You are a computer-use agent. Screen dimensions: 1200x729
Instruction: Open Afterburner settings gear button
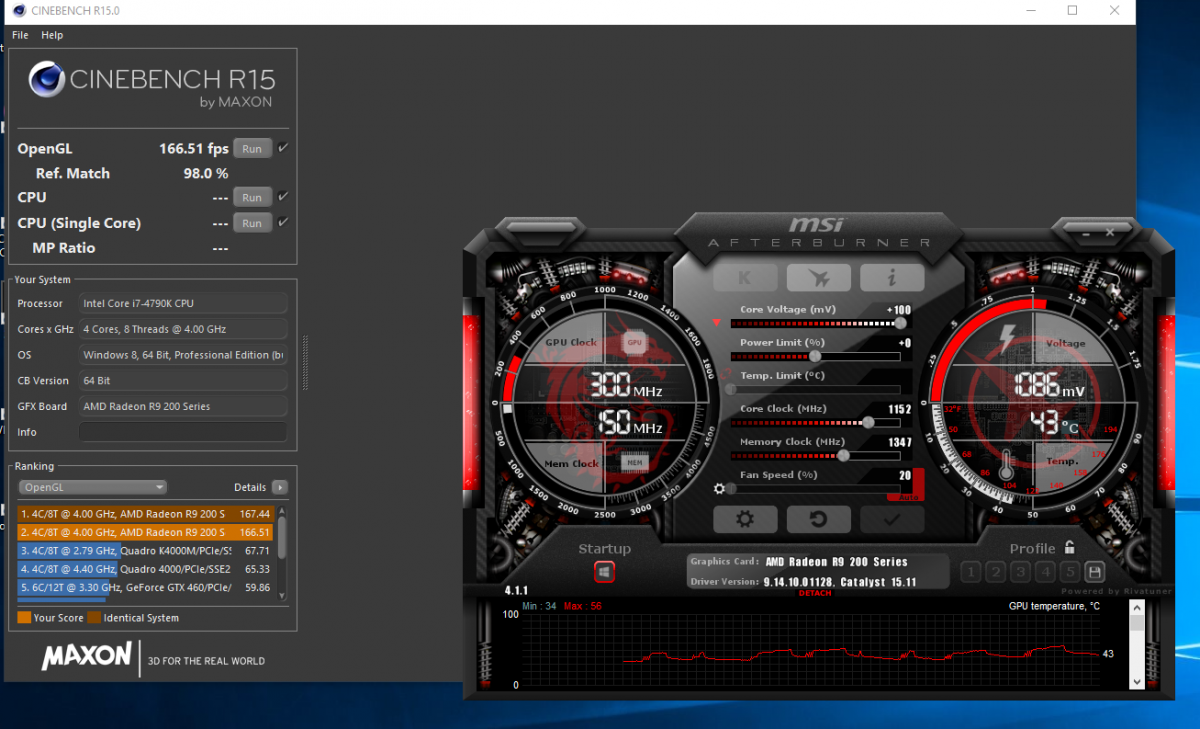744,519
